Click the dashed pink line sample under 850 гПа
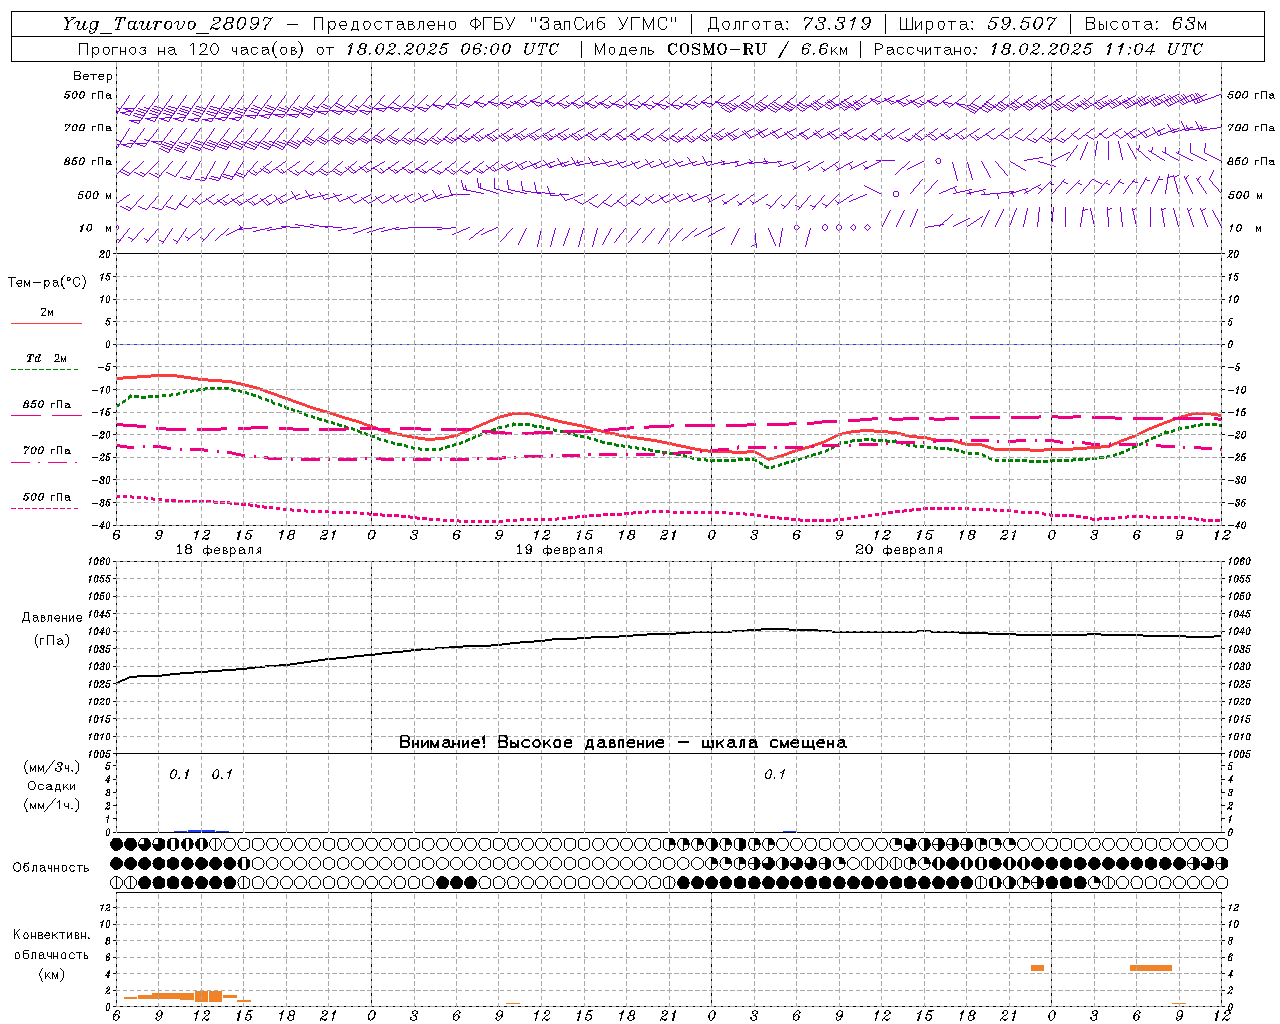The width and height of the screenshot is (1280, 1024). tap(45, 416)
